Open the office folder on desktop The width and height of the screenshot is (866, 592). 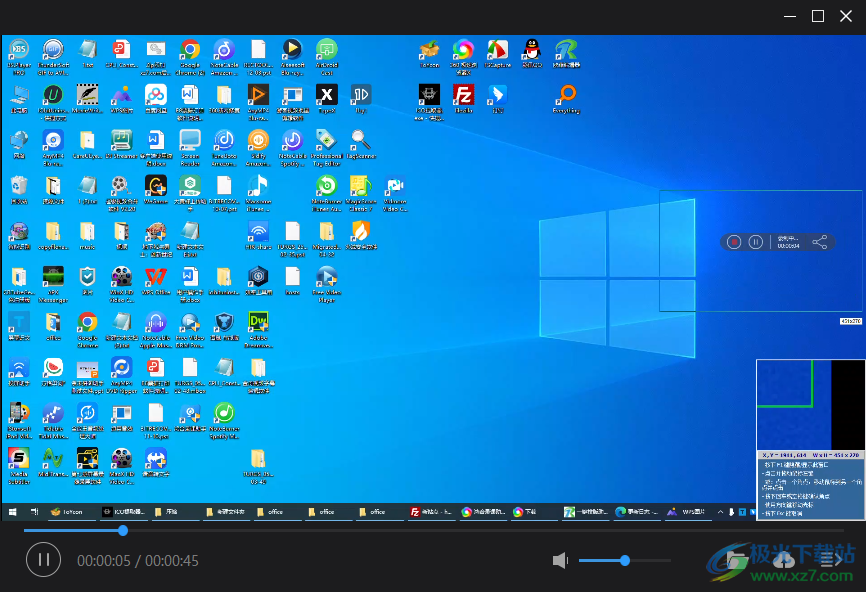click(53, 326)
